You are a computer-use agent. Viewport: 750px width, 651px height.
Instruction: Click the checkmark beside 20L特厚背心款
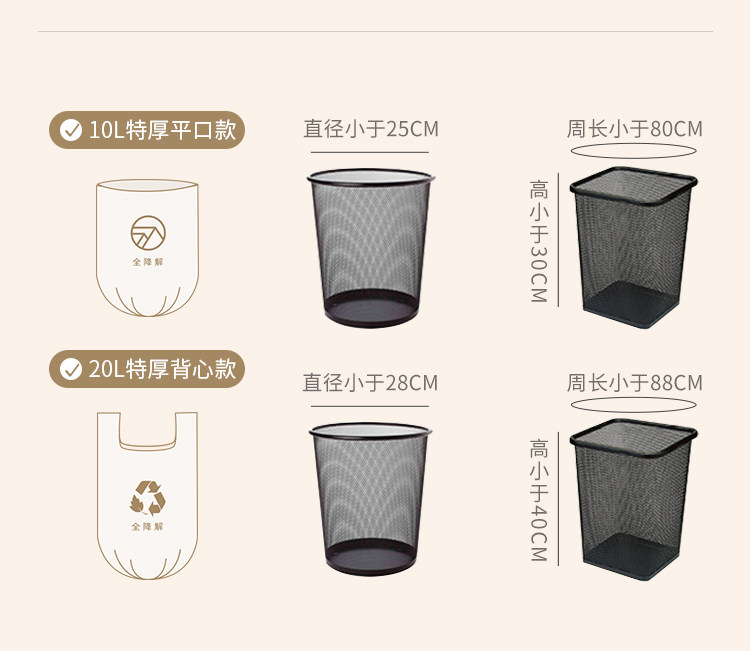click(x=71, y=369)
